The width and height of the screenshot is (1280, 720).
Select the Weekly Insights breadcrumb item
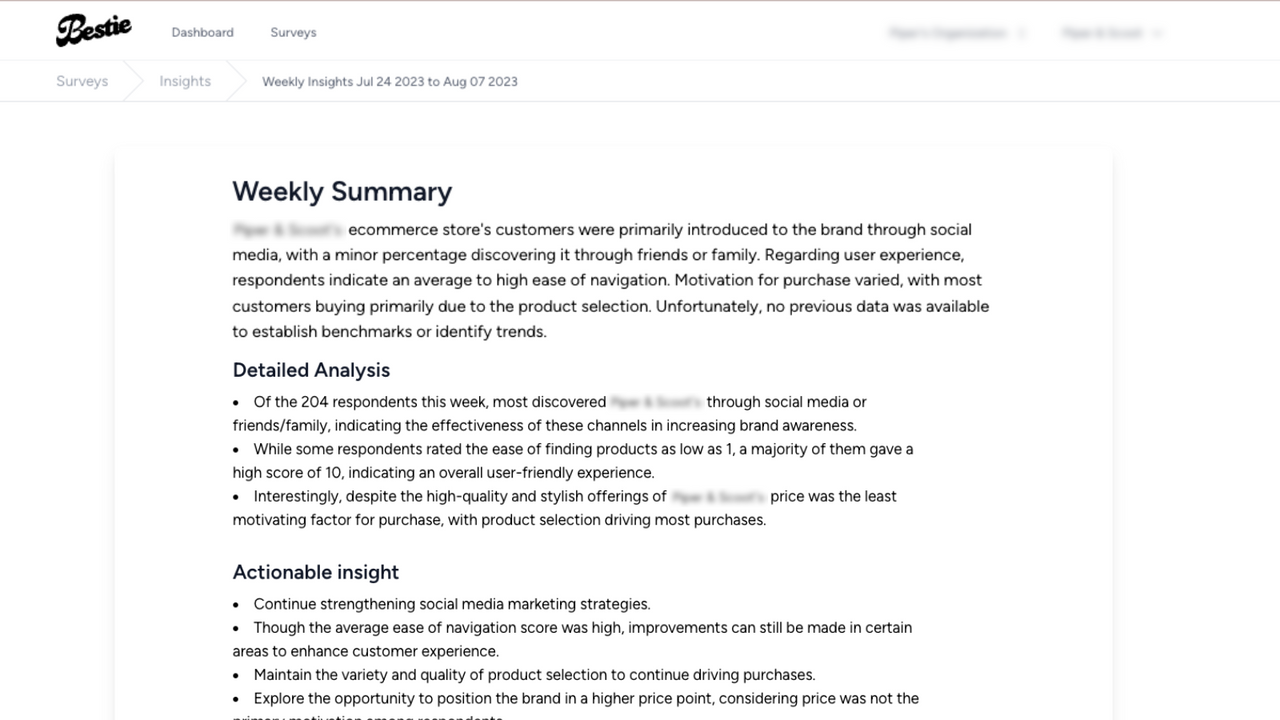(x=389, y=81)
